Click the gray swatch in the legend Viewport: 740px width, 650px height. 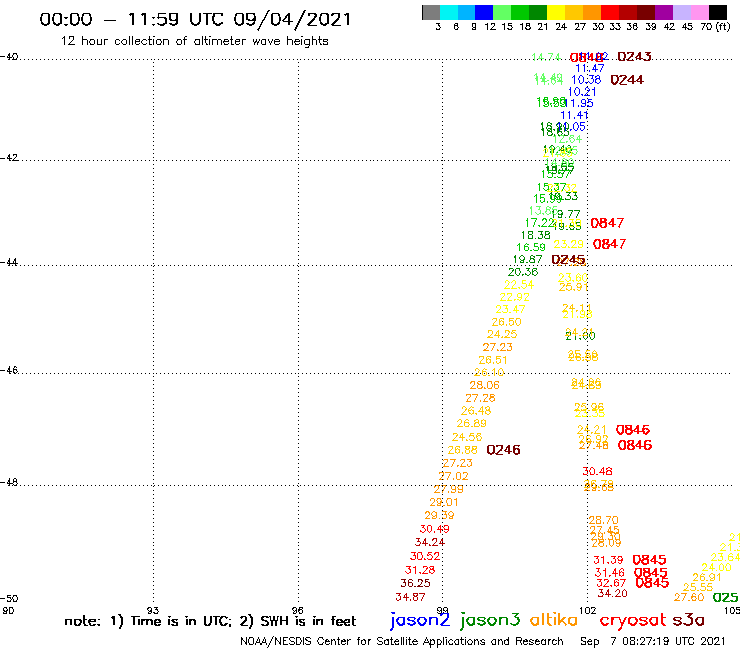point(431,12)
